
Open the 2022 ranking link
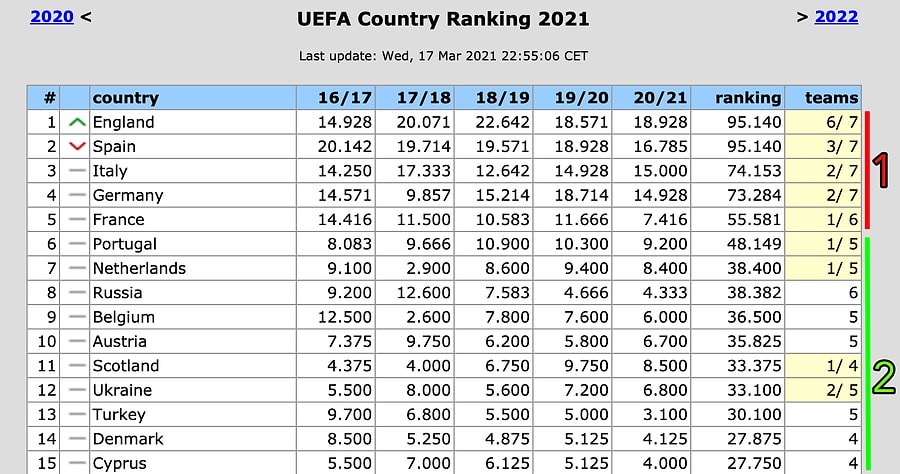point(837,16)
